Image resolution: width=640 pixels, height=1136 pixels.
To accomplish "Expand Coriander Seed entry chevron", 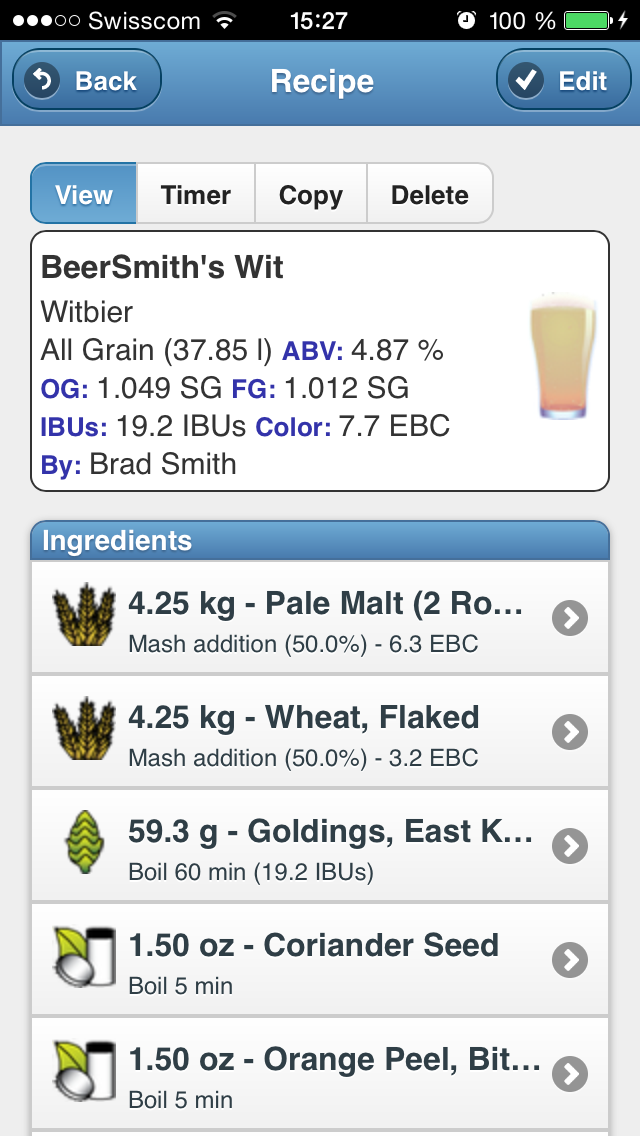I will coord(570,961).
